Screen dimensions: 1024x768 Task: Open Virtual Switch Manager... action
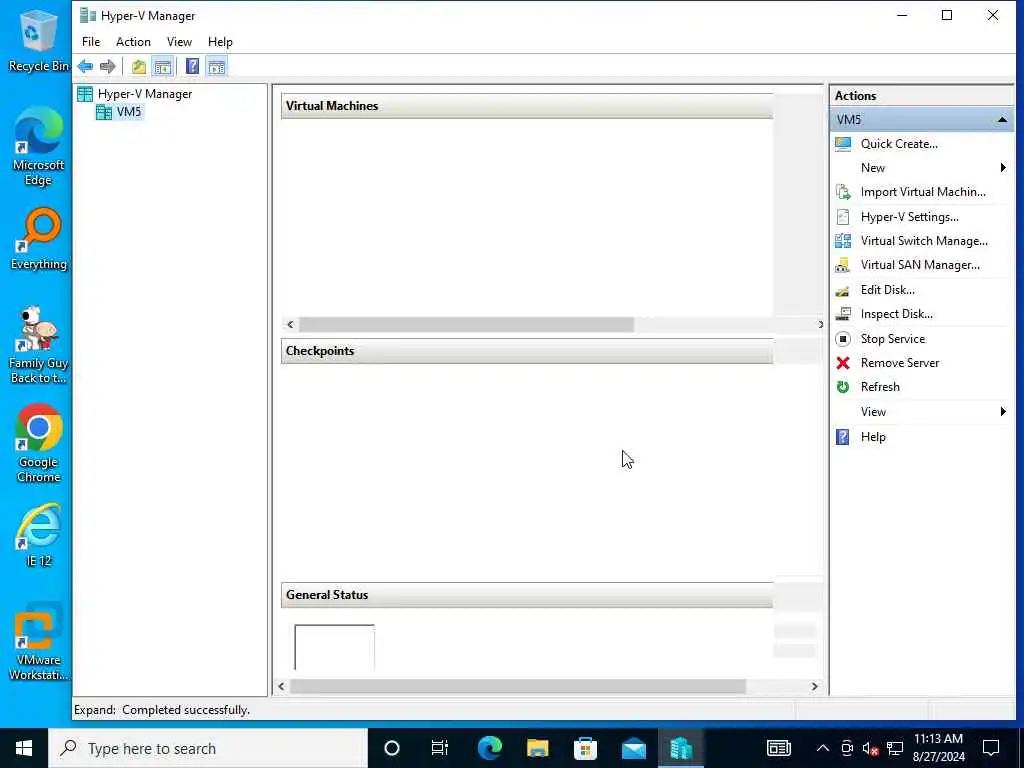(x=923, y=241)
